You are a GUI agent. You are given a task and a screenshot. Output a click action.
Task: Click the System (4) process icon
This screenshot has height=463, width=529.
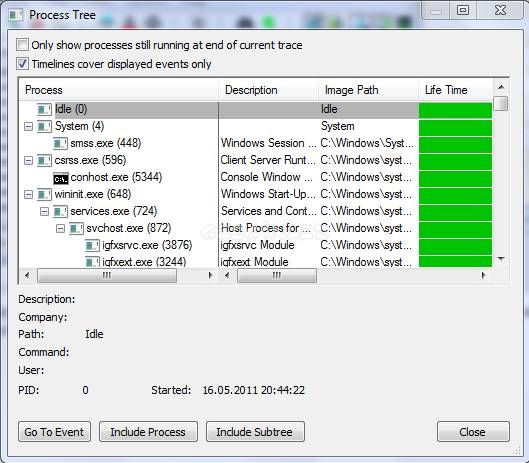pos(44,127)
